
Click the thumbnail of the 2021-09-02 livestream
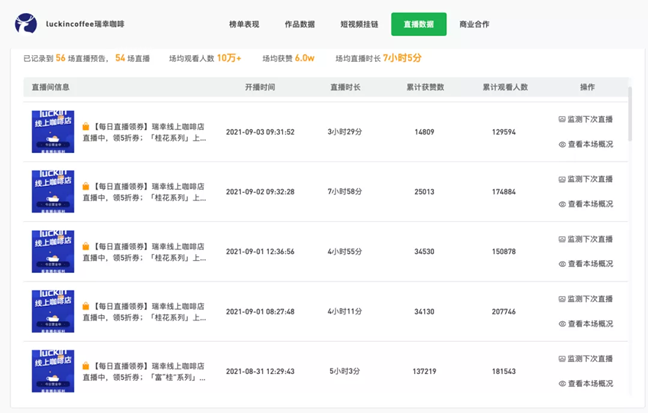point(52,191)
